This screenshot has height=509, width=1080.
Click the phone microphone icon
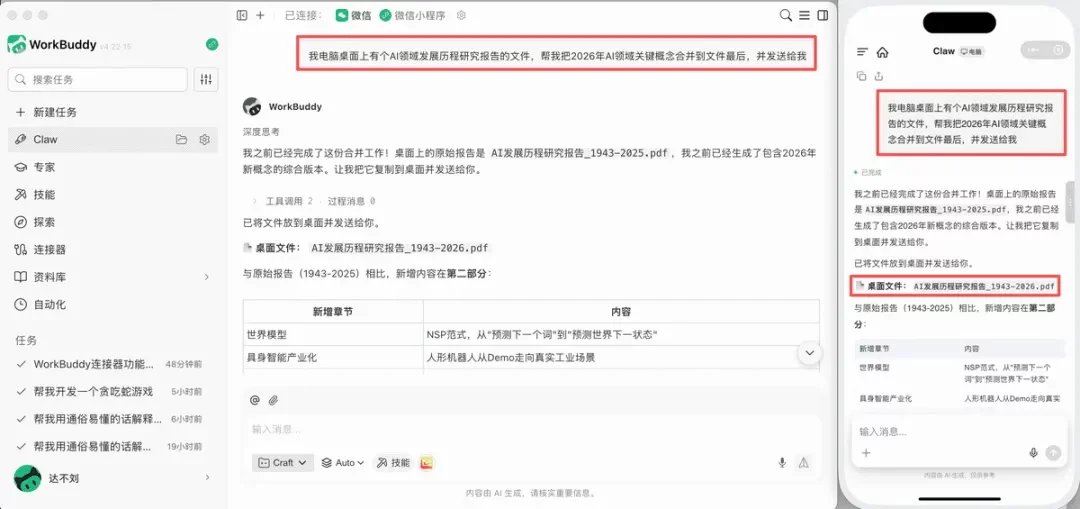pyautogui.click(x=1033, y=453)
